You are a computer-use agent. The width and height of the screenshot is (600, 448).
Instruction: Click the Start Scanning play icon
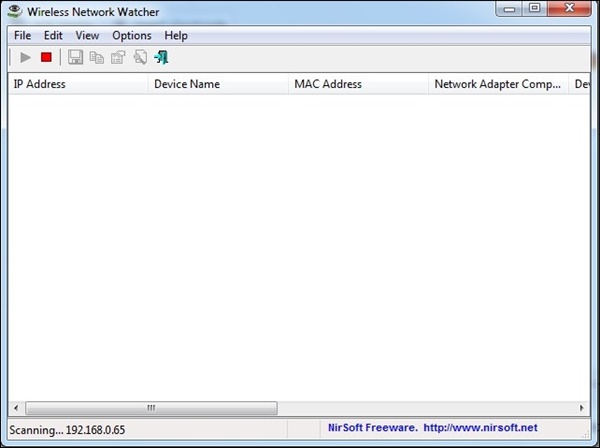tap(26, 58)
